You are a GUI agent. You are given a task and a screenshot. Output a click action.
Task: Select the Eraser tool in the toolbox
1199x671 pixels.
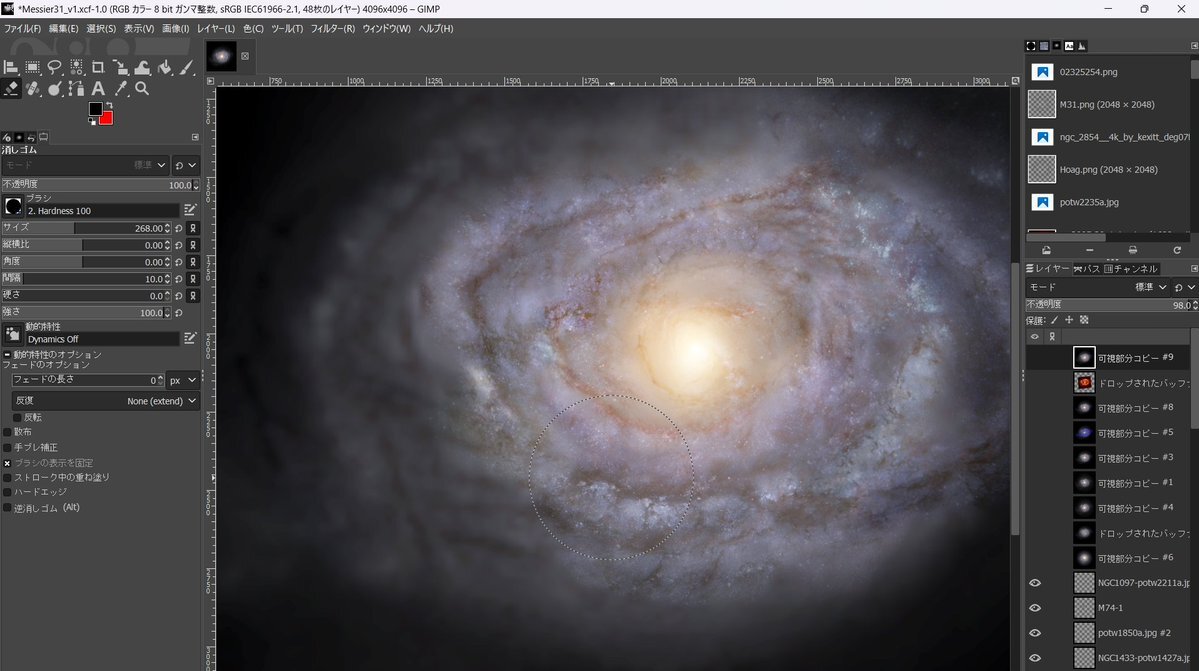(11, 89)
